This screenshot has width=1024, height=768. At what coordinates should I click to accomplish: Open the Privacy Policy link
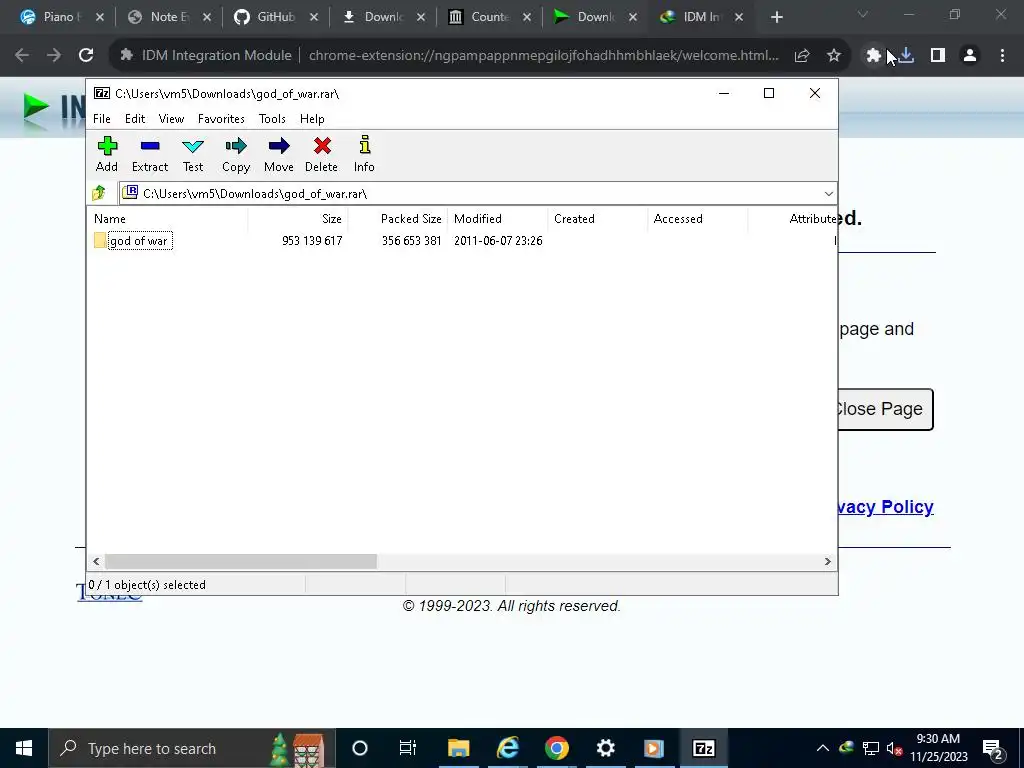(886, 507)
